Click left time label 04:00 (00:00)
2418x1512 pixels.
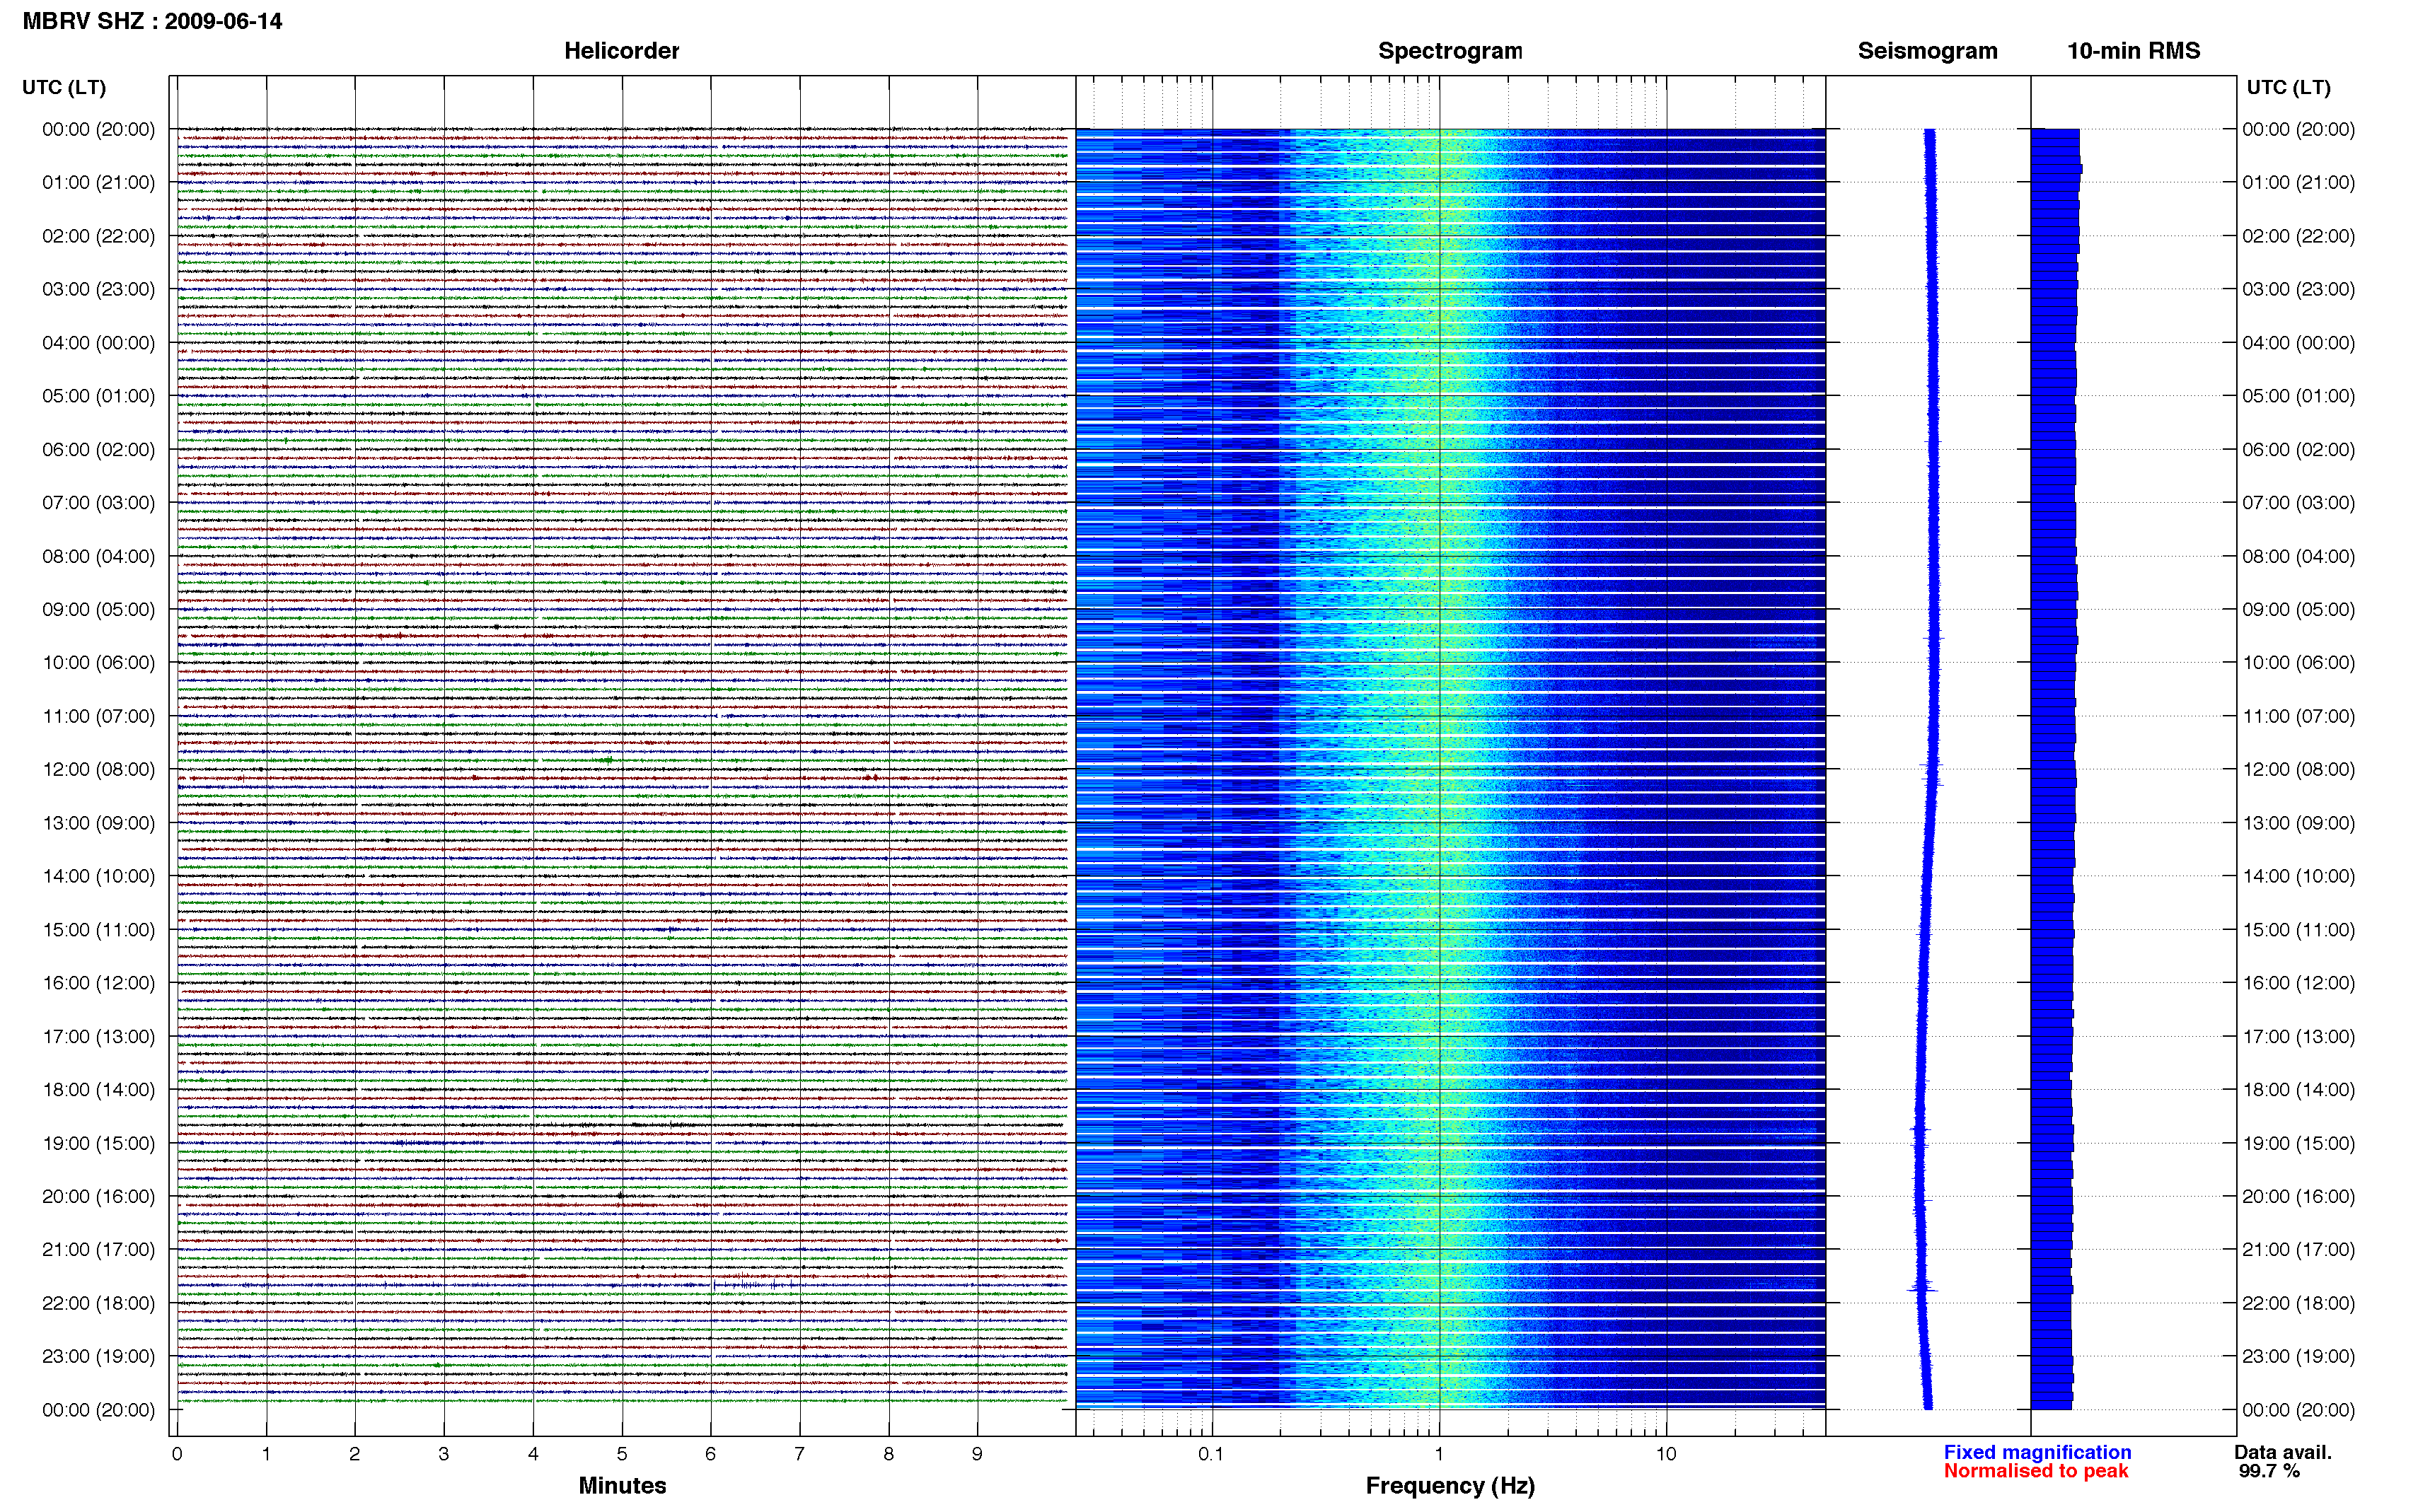[x=98, y=342]
